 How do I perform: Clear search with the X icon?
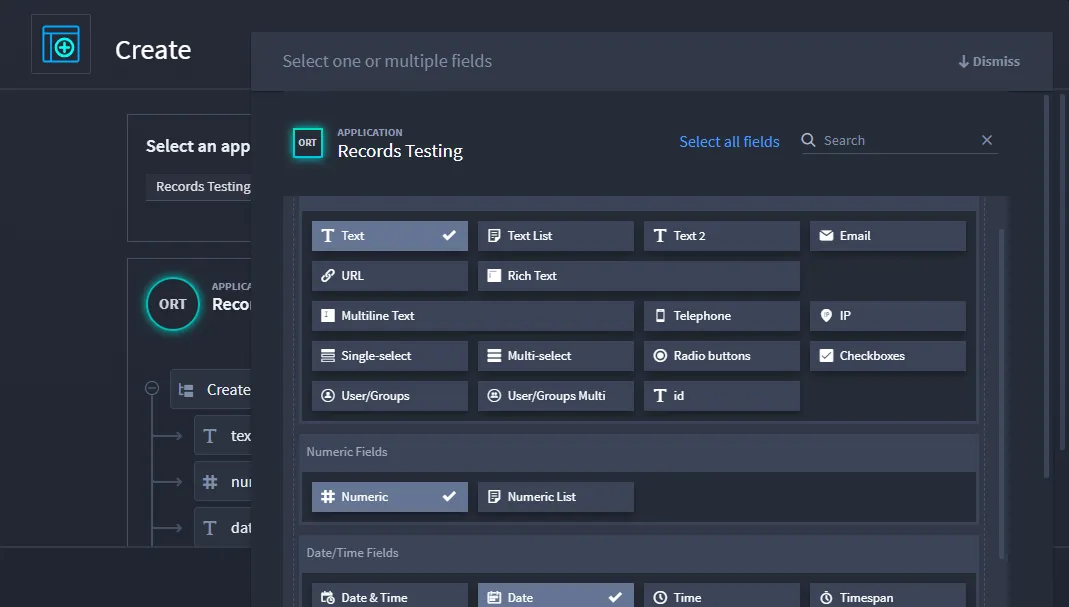click(987, 140)
